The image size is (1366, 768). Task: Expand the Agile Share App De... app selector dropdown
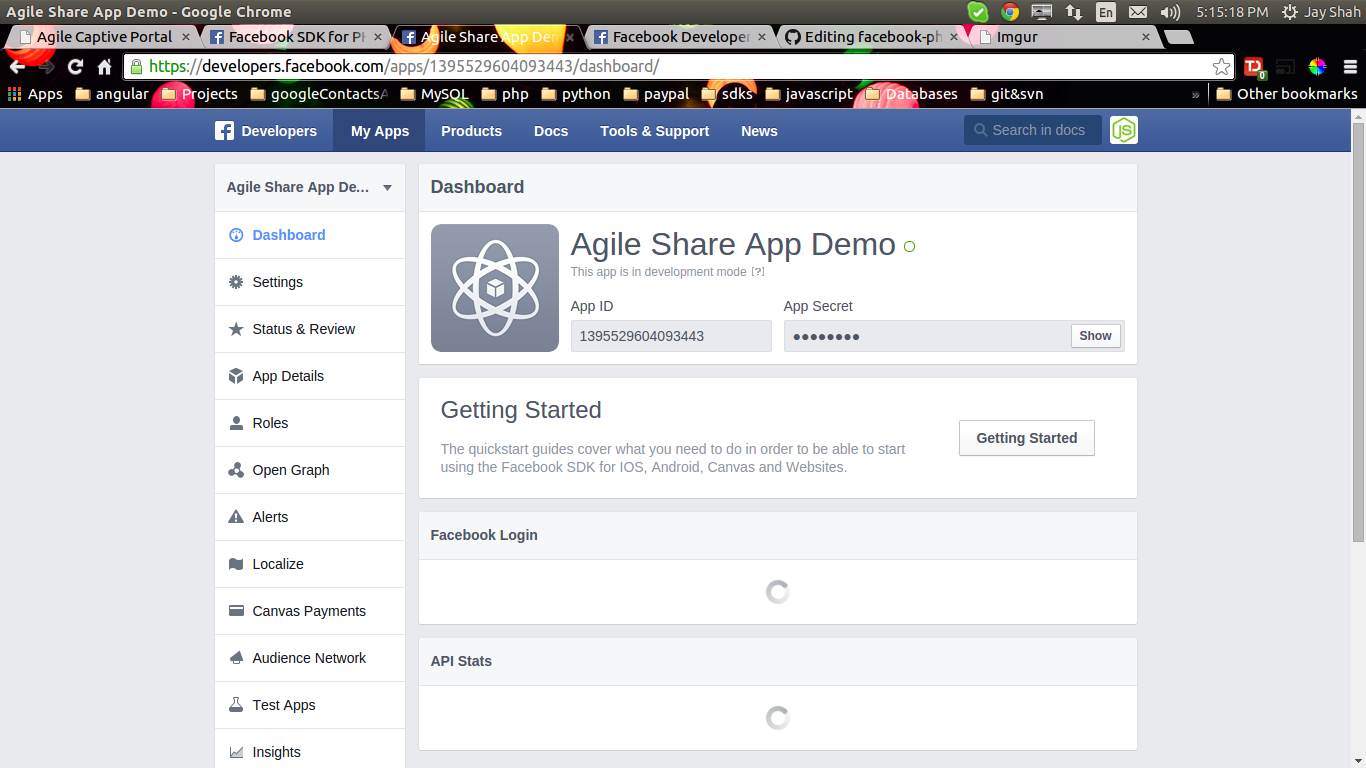387,188
